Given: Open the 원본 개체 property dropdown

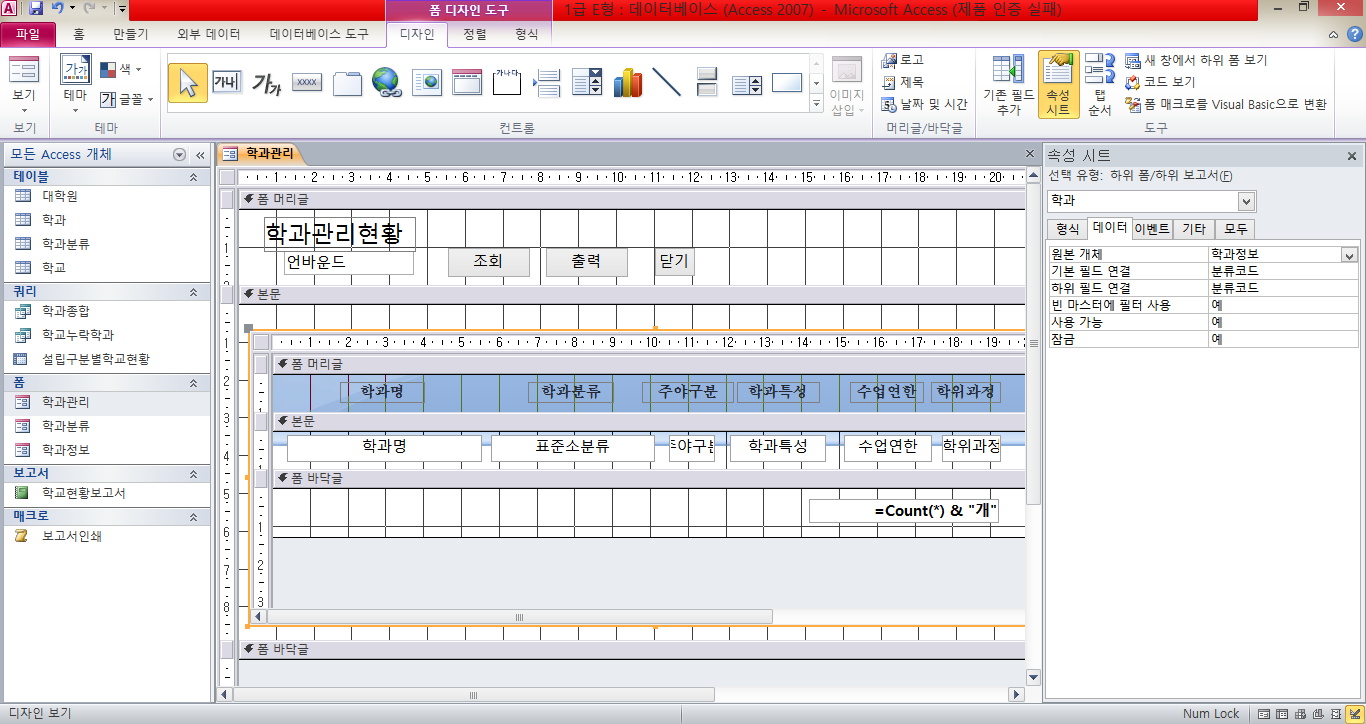Looking at the screenshot, I should [1349, 255].
